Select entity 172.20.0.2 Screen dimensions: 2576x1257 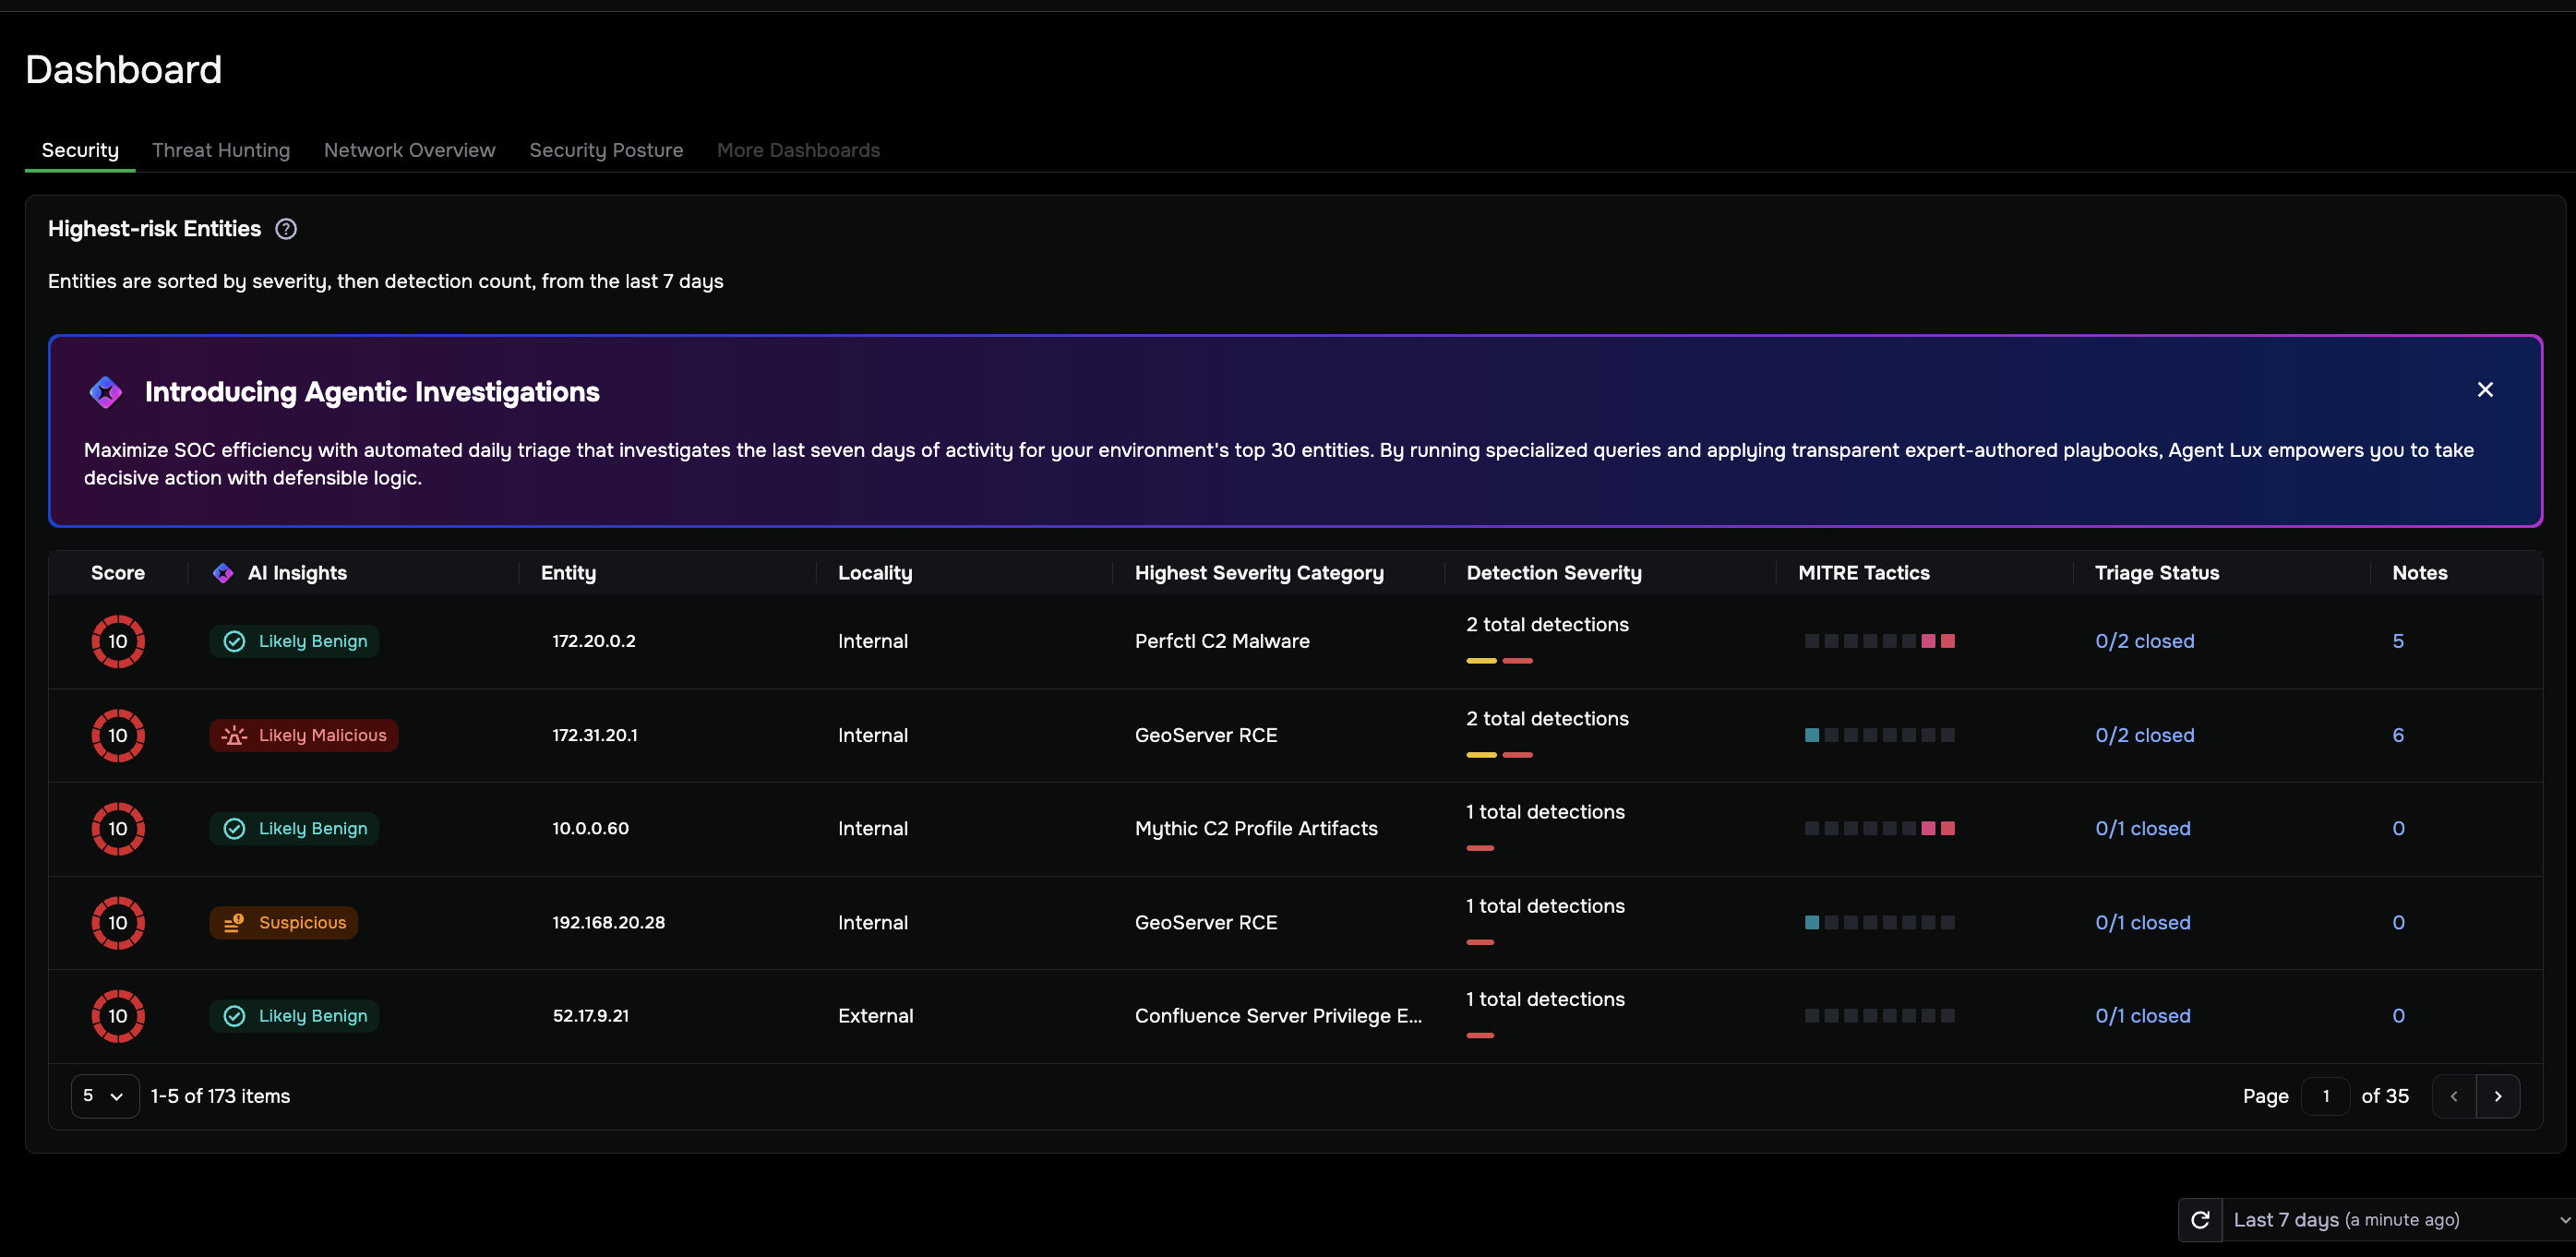pyautogui.click(x=594, y=641)
